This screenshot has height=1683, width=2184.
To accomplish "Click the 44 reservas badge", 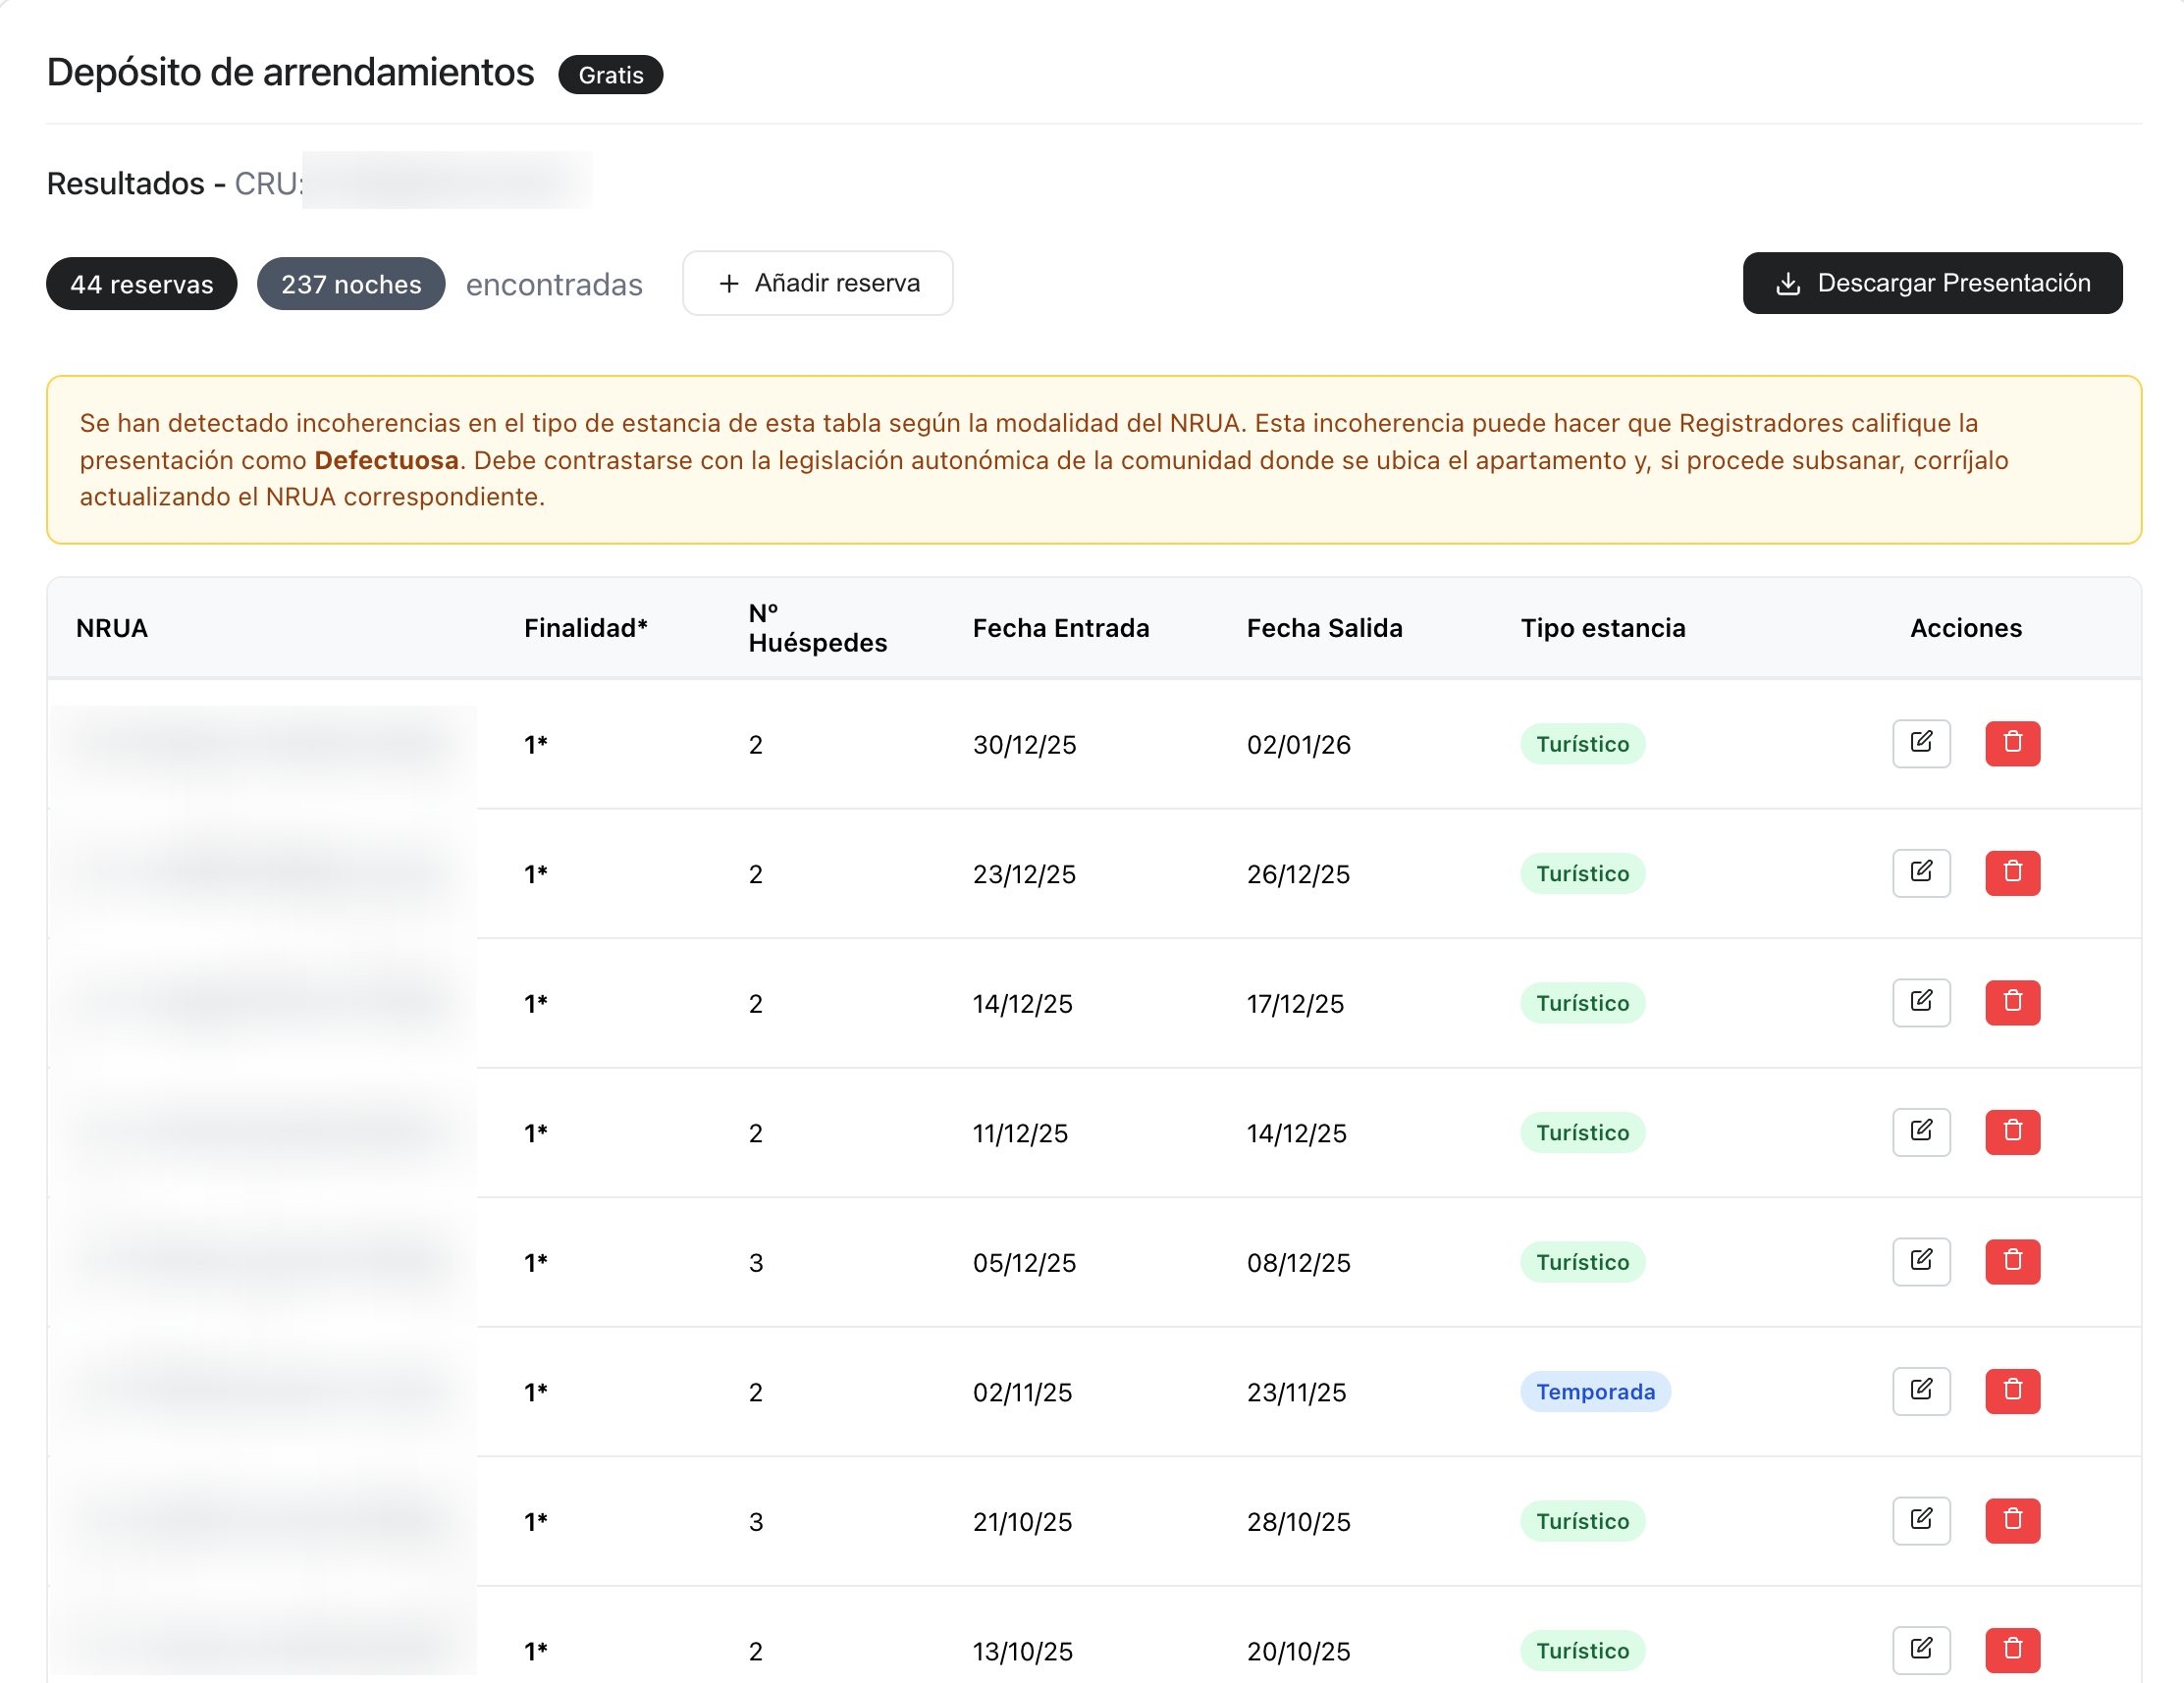I will 142,284.
